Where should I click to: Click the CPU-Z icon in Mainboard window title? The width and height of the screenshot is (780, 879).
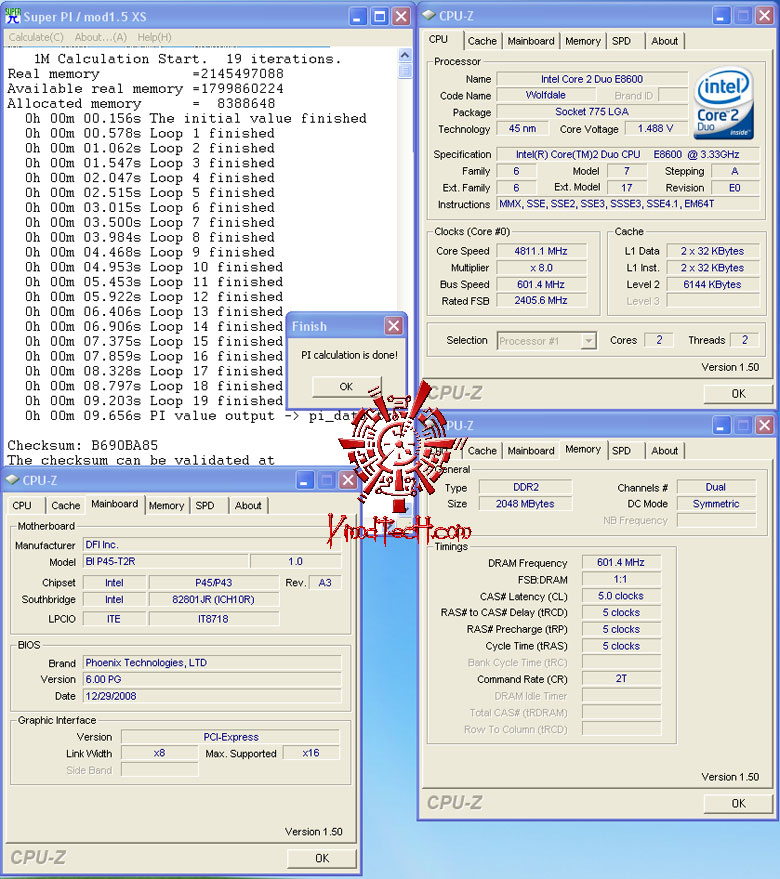coord(12,480)
